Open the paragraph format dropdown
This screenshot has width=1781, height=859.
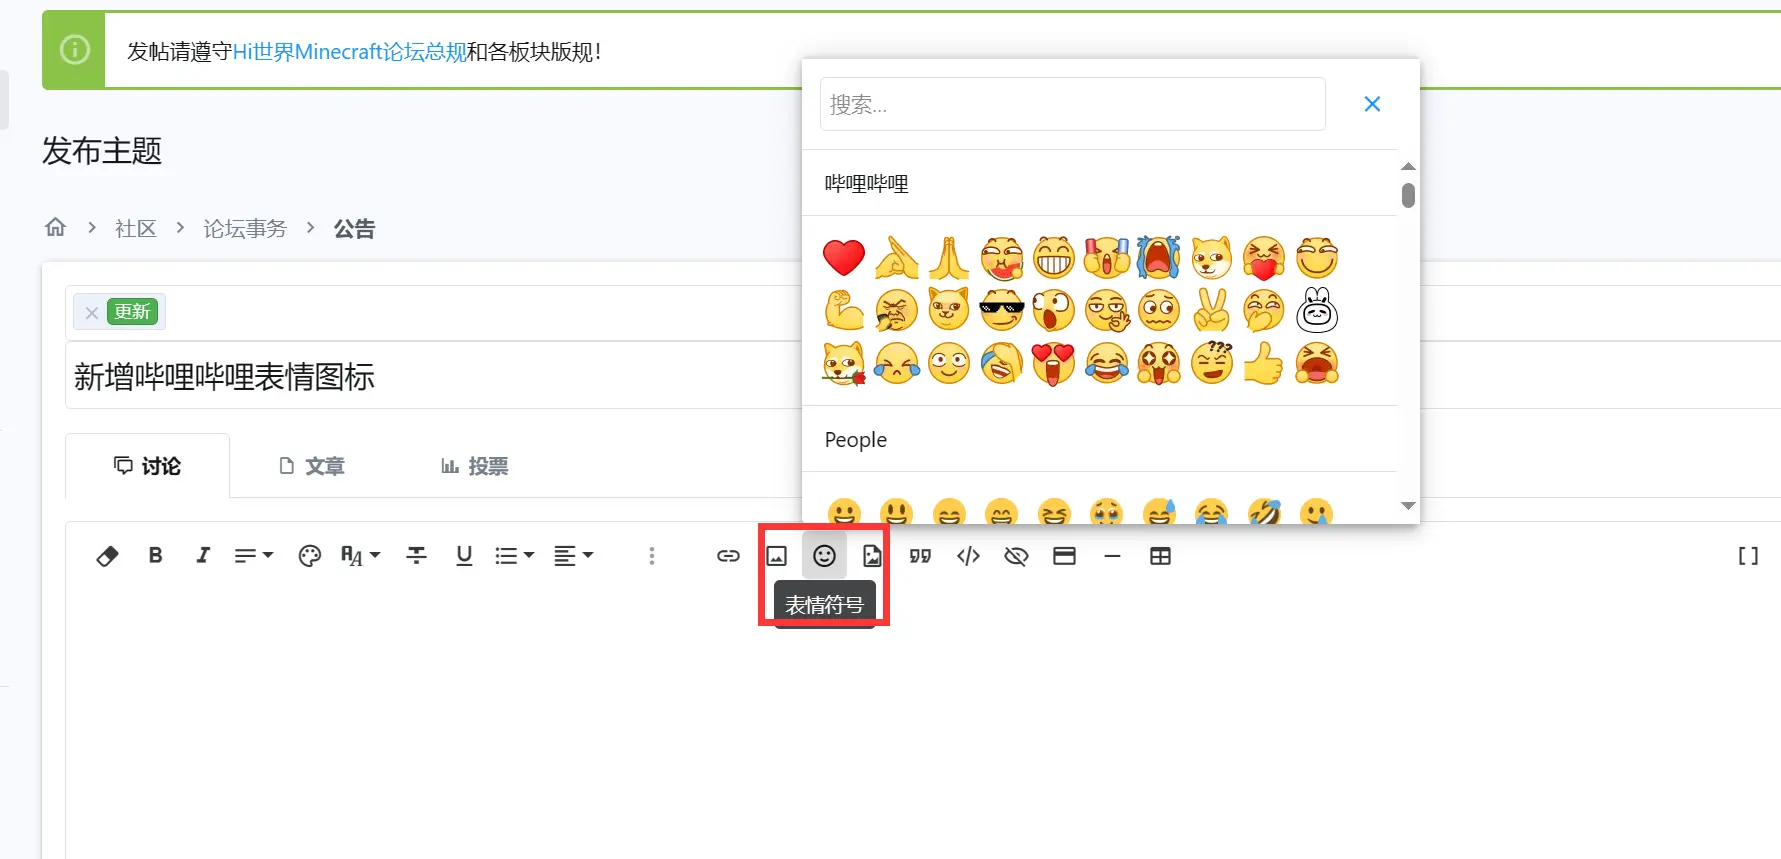click(x=253, y=556)
